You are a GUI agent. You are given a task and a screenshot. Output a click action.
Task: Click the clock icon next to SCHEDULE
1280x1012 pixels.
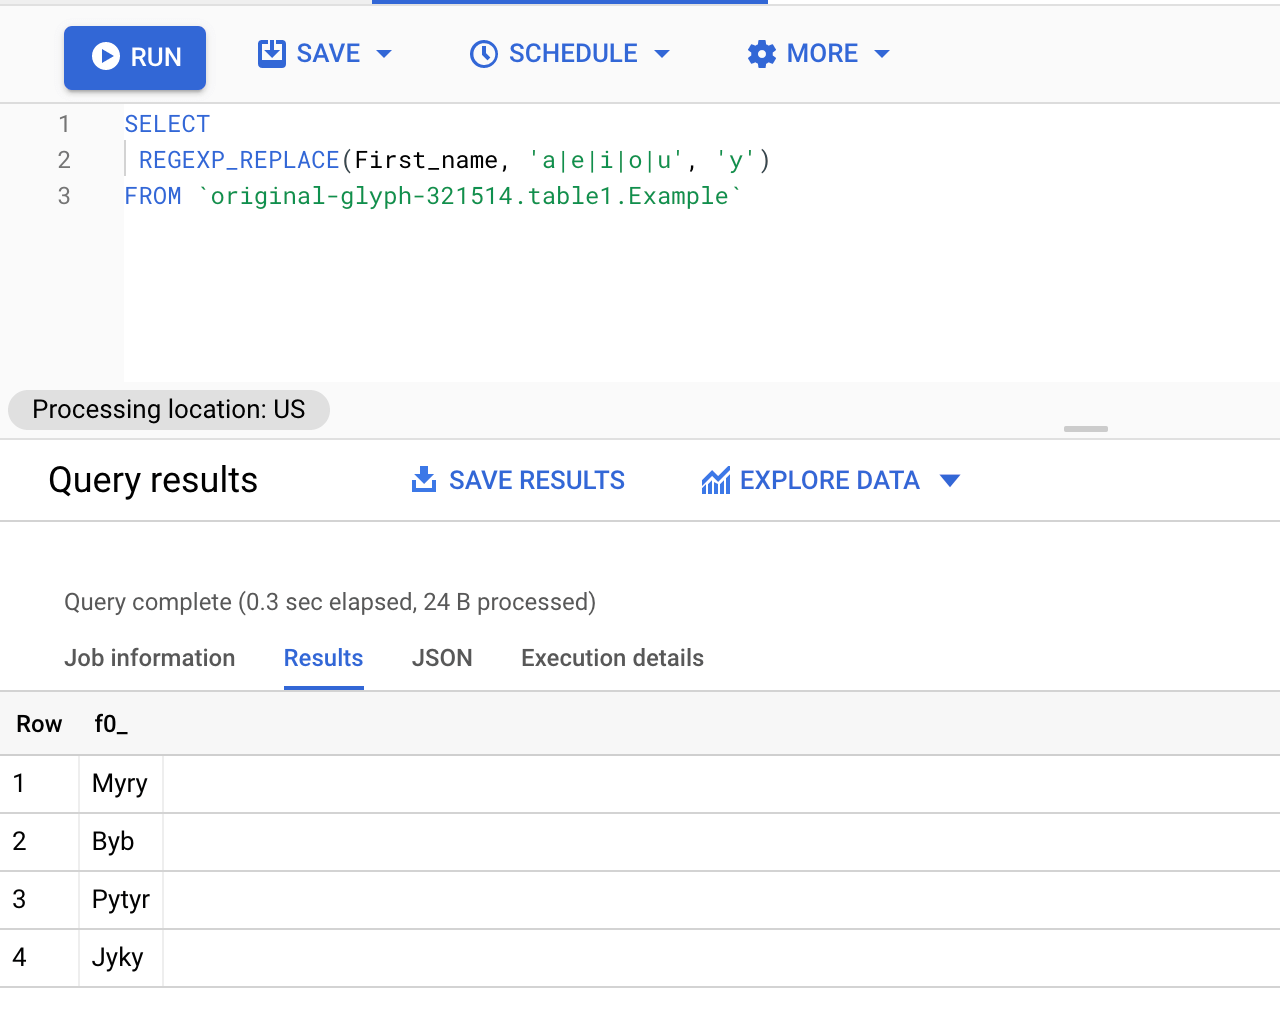[484, 53]
